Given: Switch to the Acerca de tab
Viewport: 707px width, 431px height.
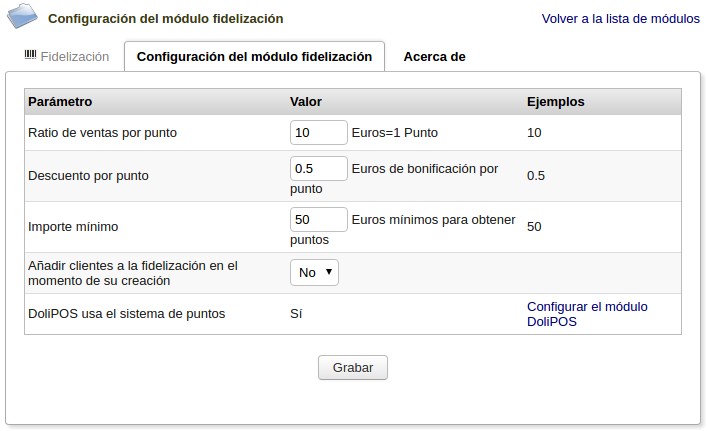Looking at the screenshot, I should click(x=434, y=57).
